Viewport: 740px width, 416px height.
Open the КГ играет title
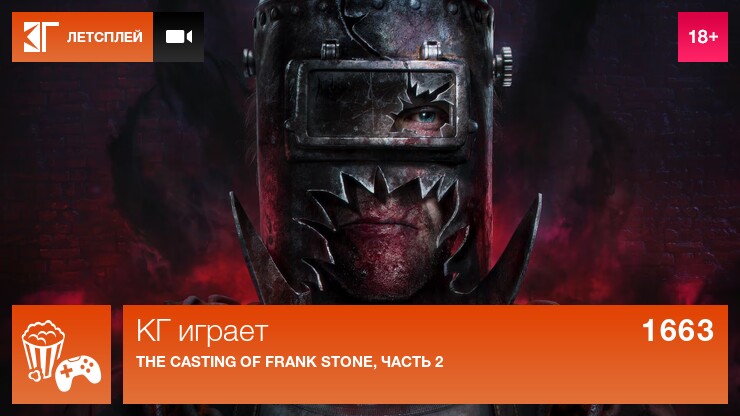[x=202, y=331]
